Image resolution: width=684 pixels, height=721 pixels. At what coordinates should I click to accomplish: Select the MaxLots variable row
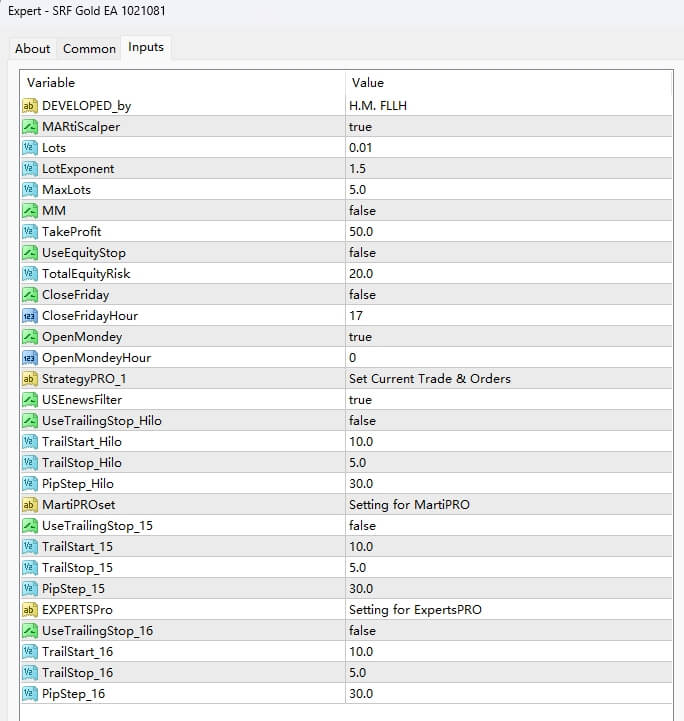[x=67, y=189]
